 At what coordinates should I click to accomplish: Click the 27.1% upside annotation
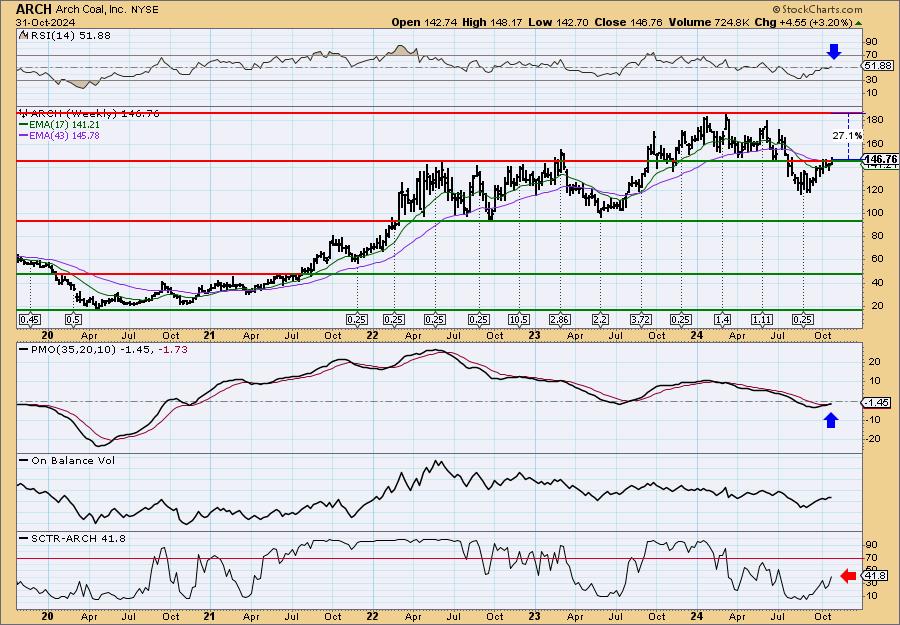point(847,136)
